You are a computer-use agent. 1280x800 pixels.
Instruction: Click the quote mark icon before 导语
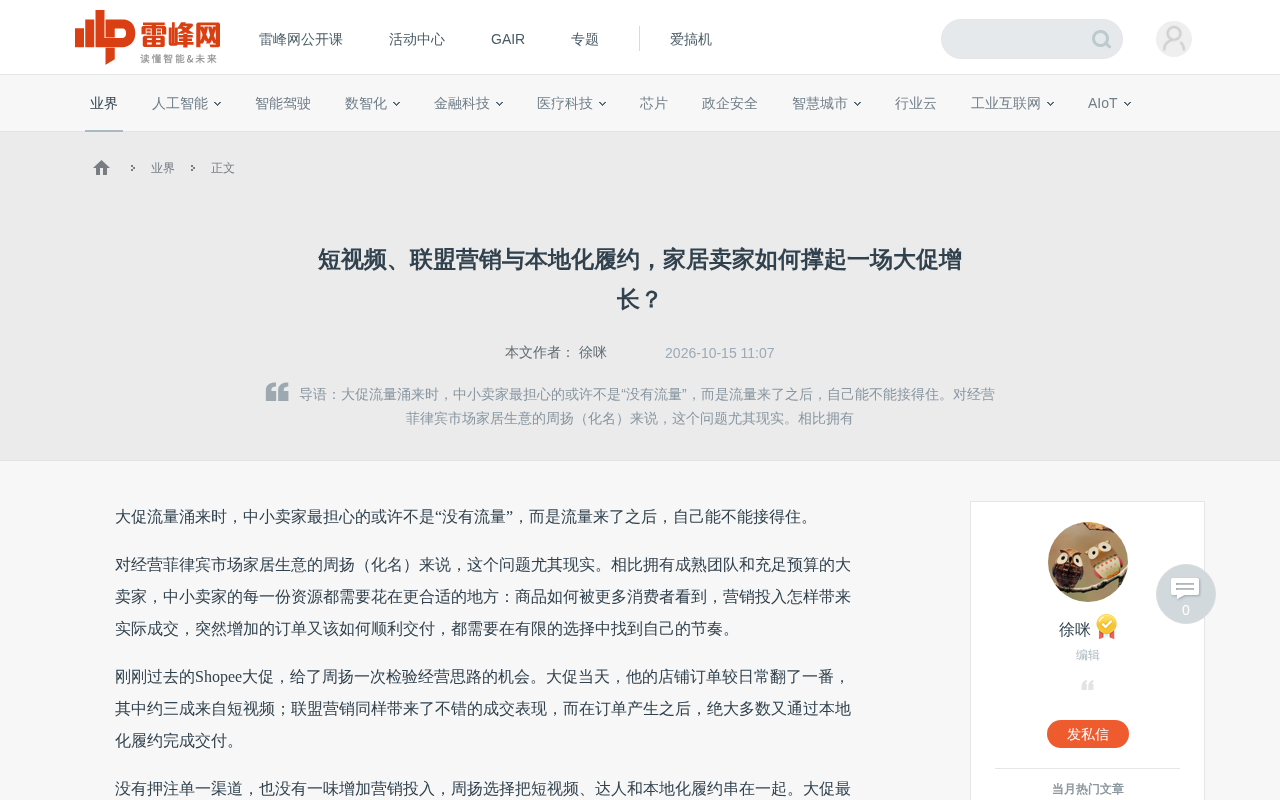[277, 392]
